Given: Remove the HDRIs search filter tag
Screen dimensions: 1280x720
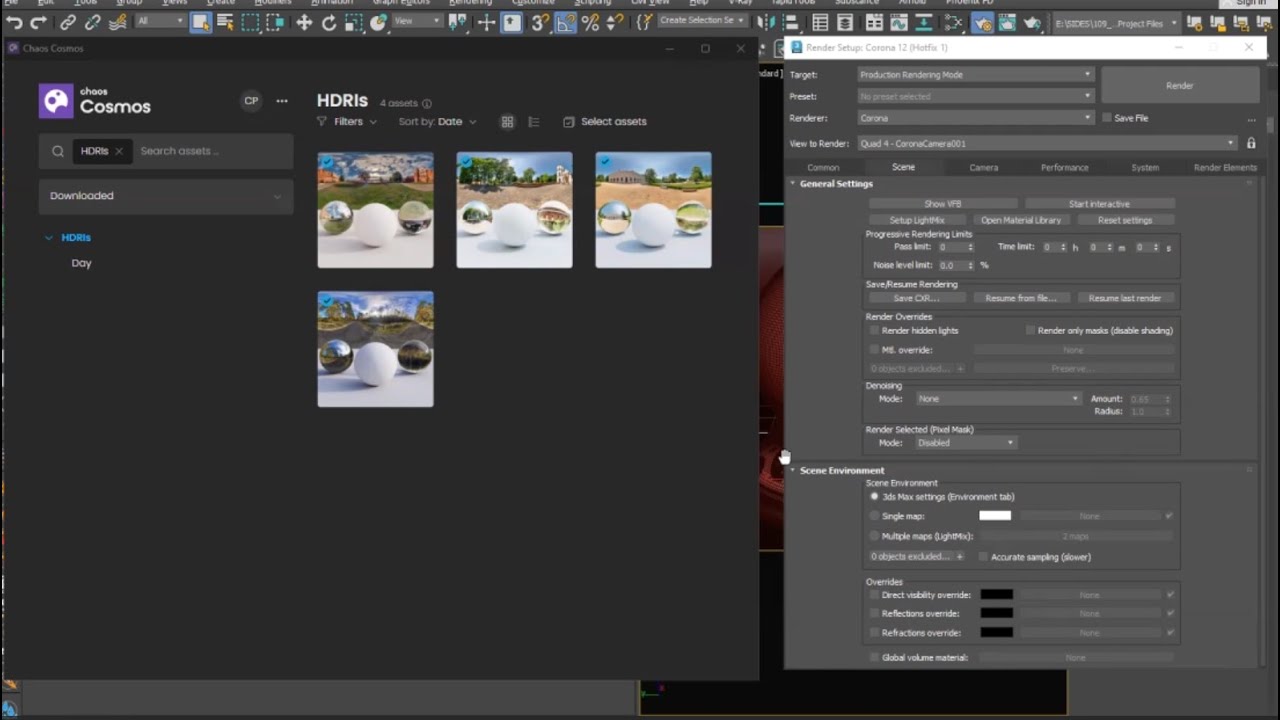Looking at the screenshot, I should click(x=118, y=151).
